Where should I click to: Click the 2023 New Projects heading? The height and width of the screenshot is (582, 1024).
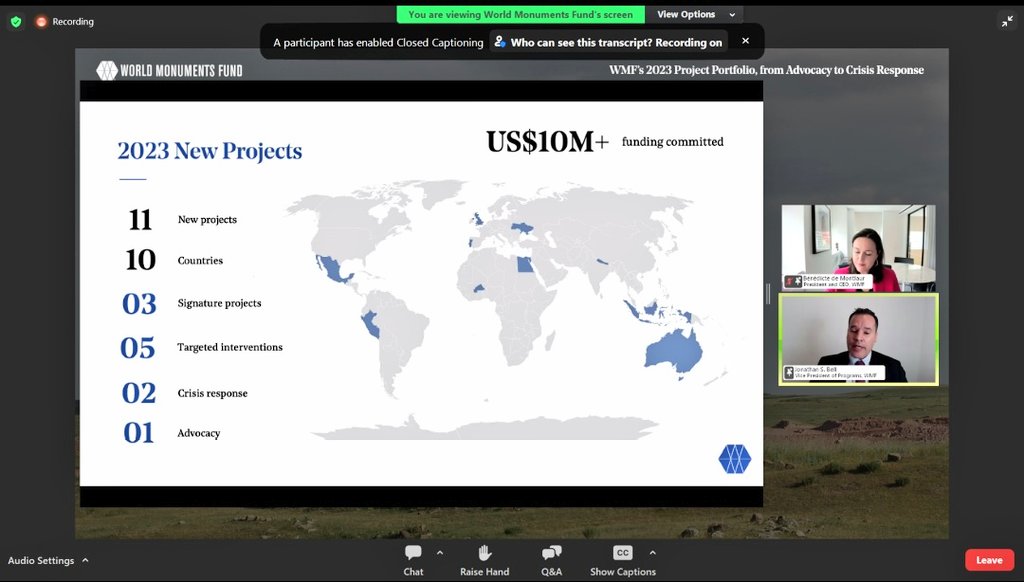[x=210, y=151]
